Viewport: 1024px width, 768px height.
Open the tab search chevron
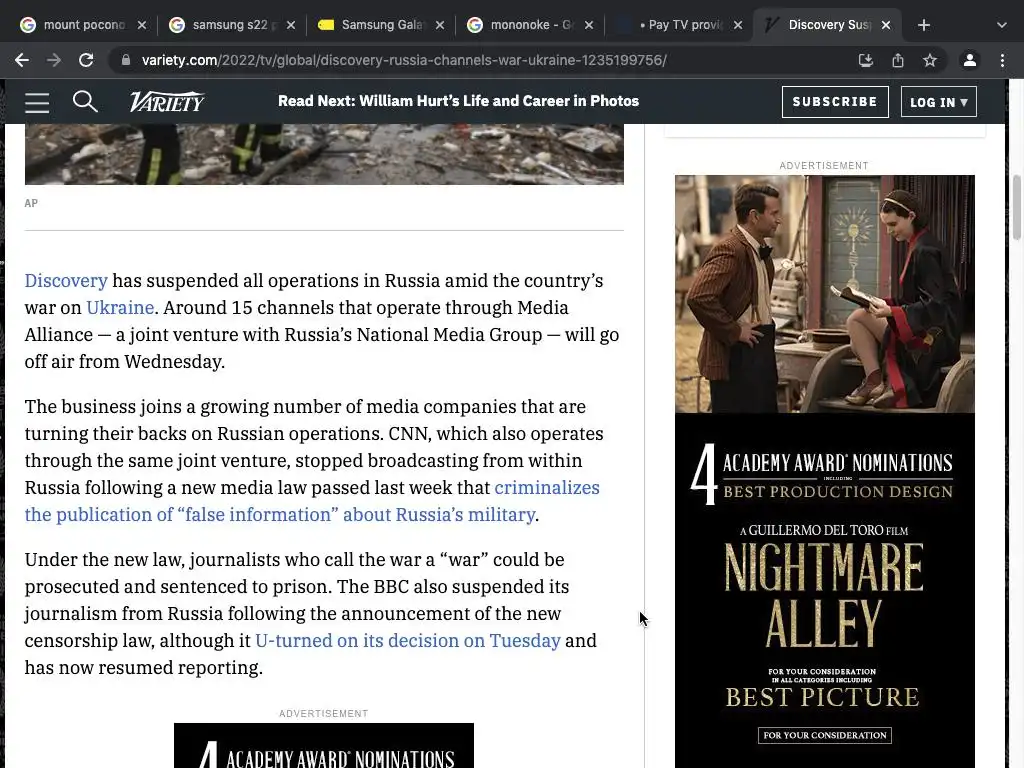click(x=1002, y=25)
